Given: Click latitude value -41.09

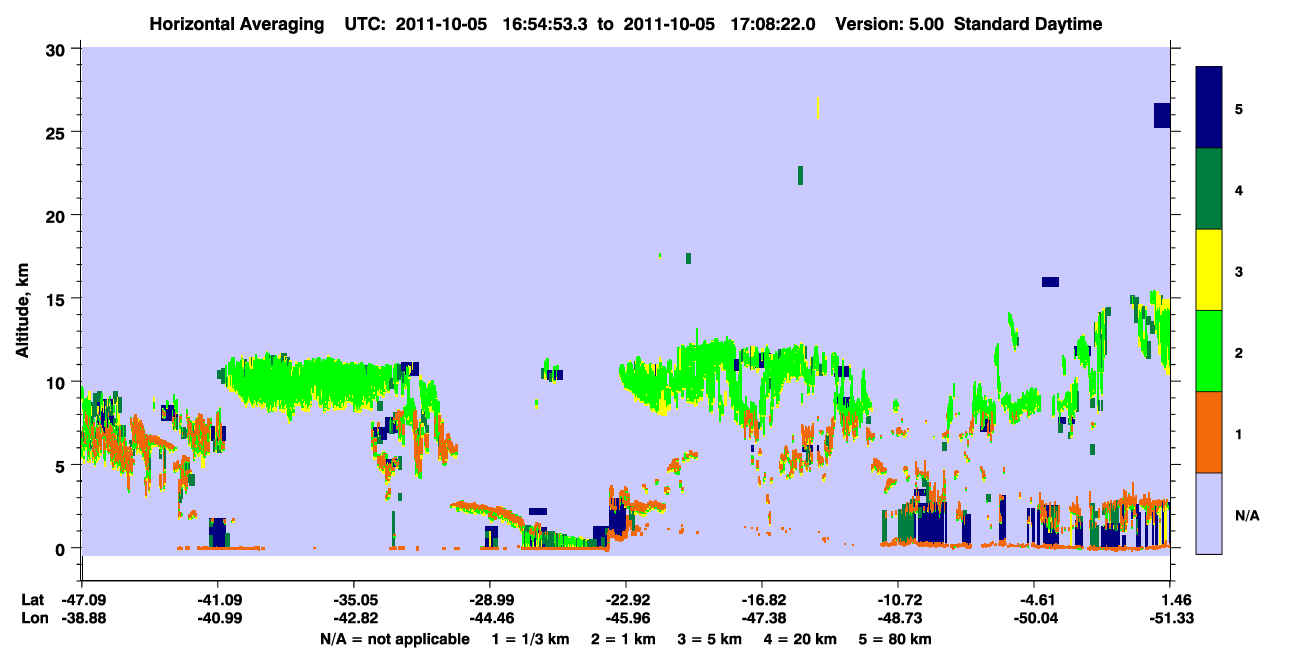Looking at the screenshot, I should [x=218, y=600].
